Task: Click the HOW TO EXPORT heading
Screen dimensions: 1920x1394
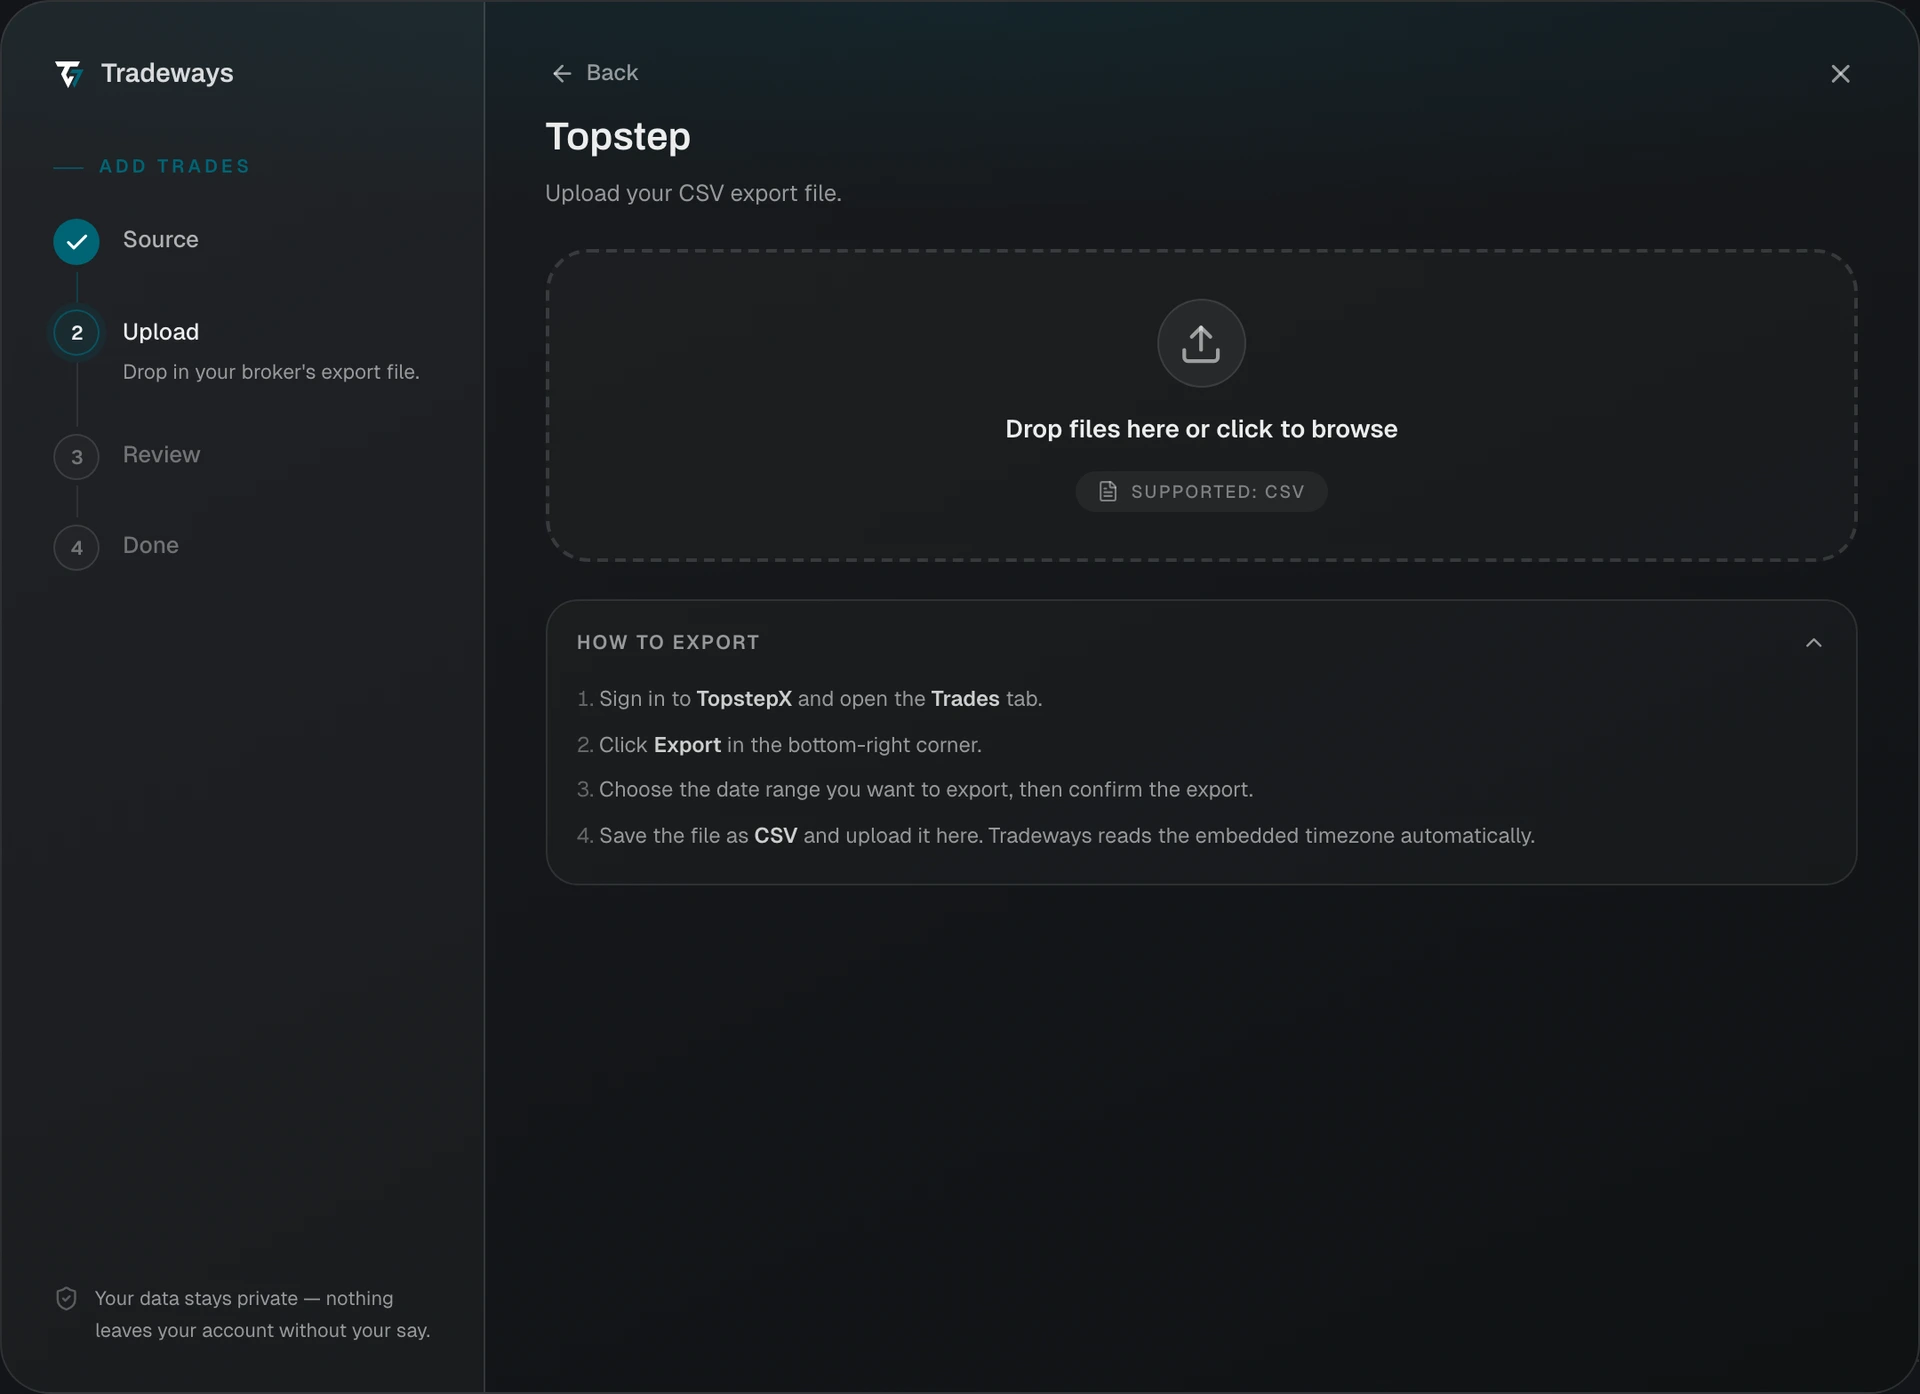Action: tap(668, 643)
